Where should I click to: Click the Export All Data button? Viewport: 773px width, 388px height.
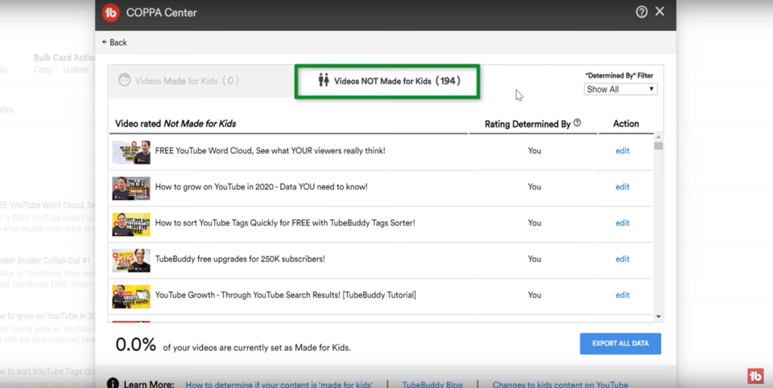[620, 344]
